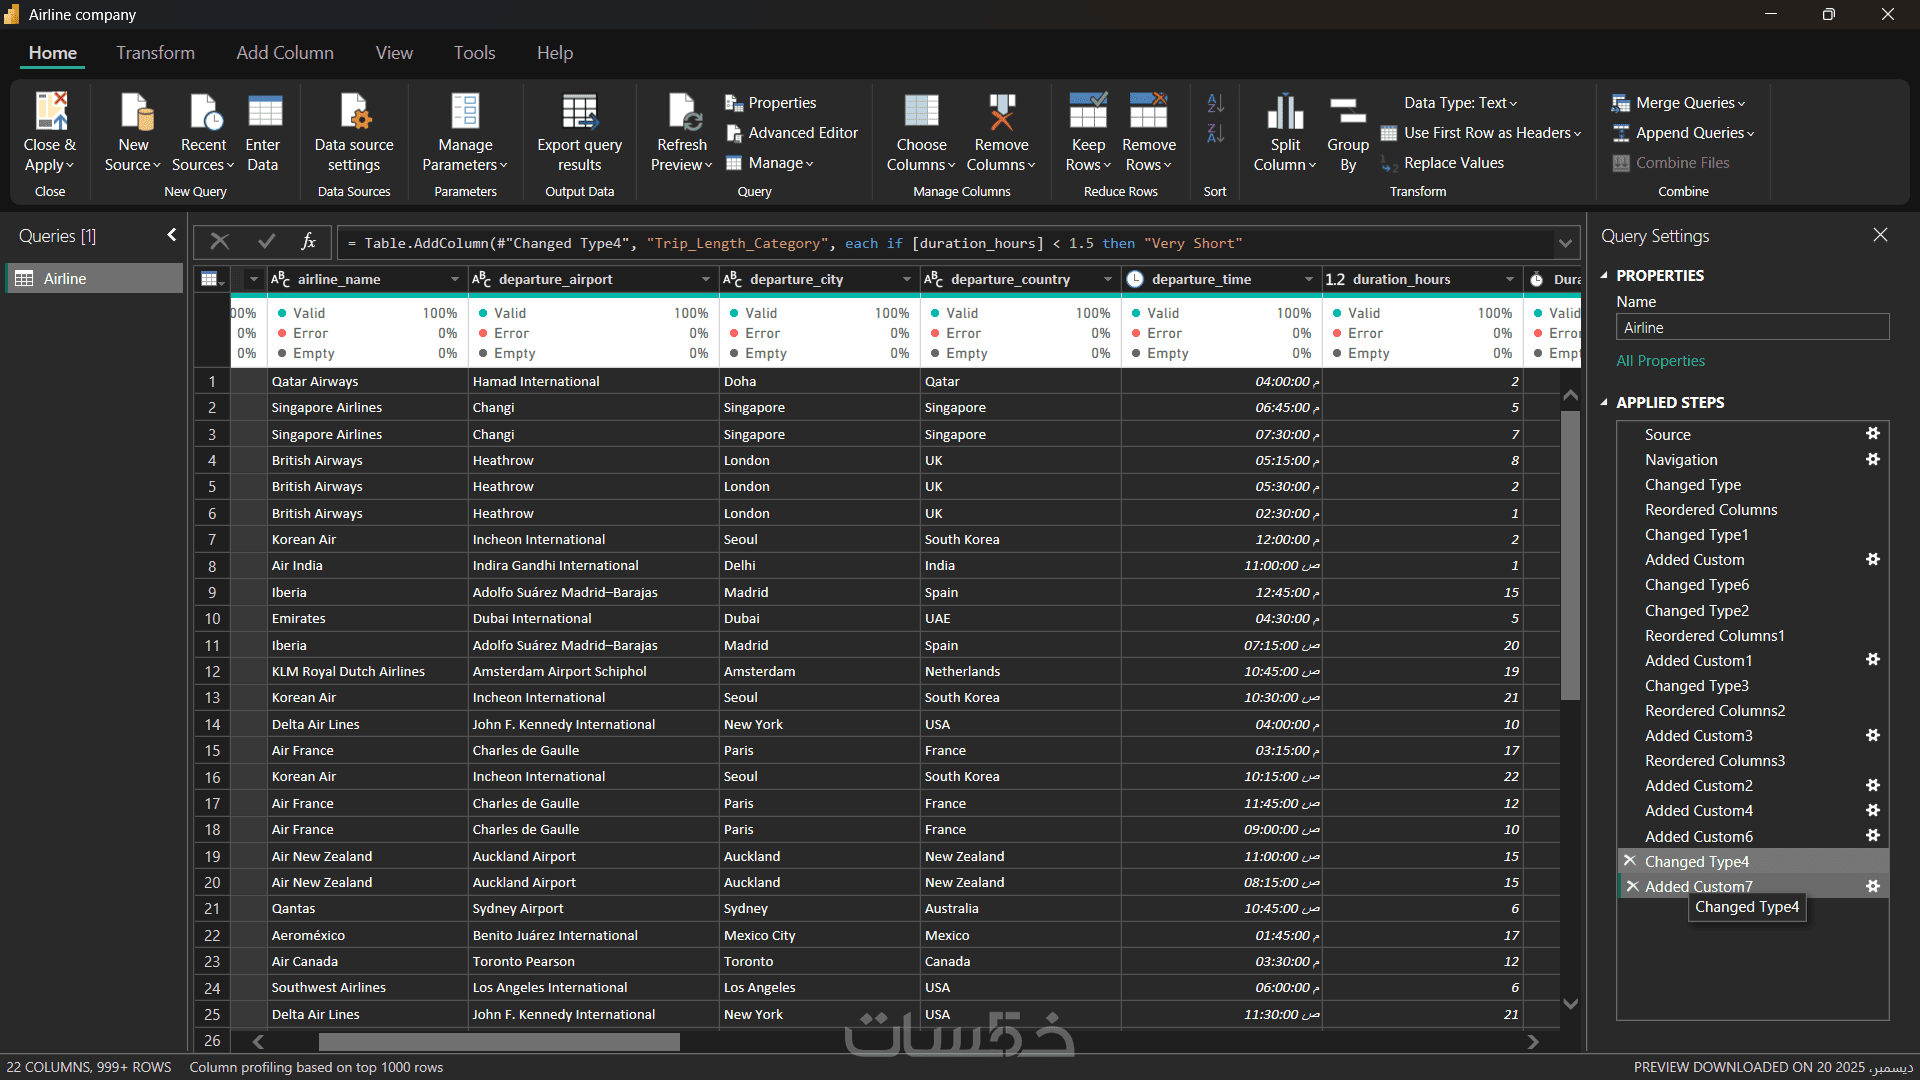This screenshot has height=1080, width=1920.
Task: Click the All Properties link
Action: tap(1660, 361)
